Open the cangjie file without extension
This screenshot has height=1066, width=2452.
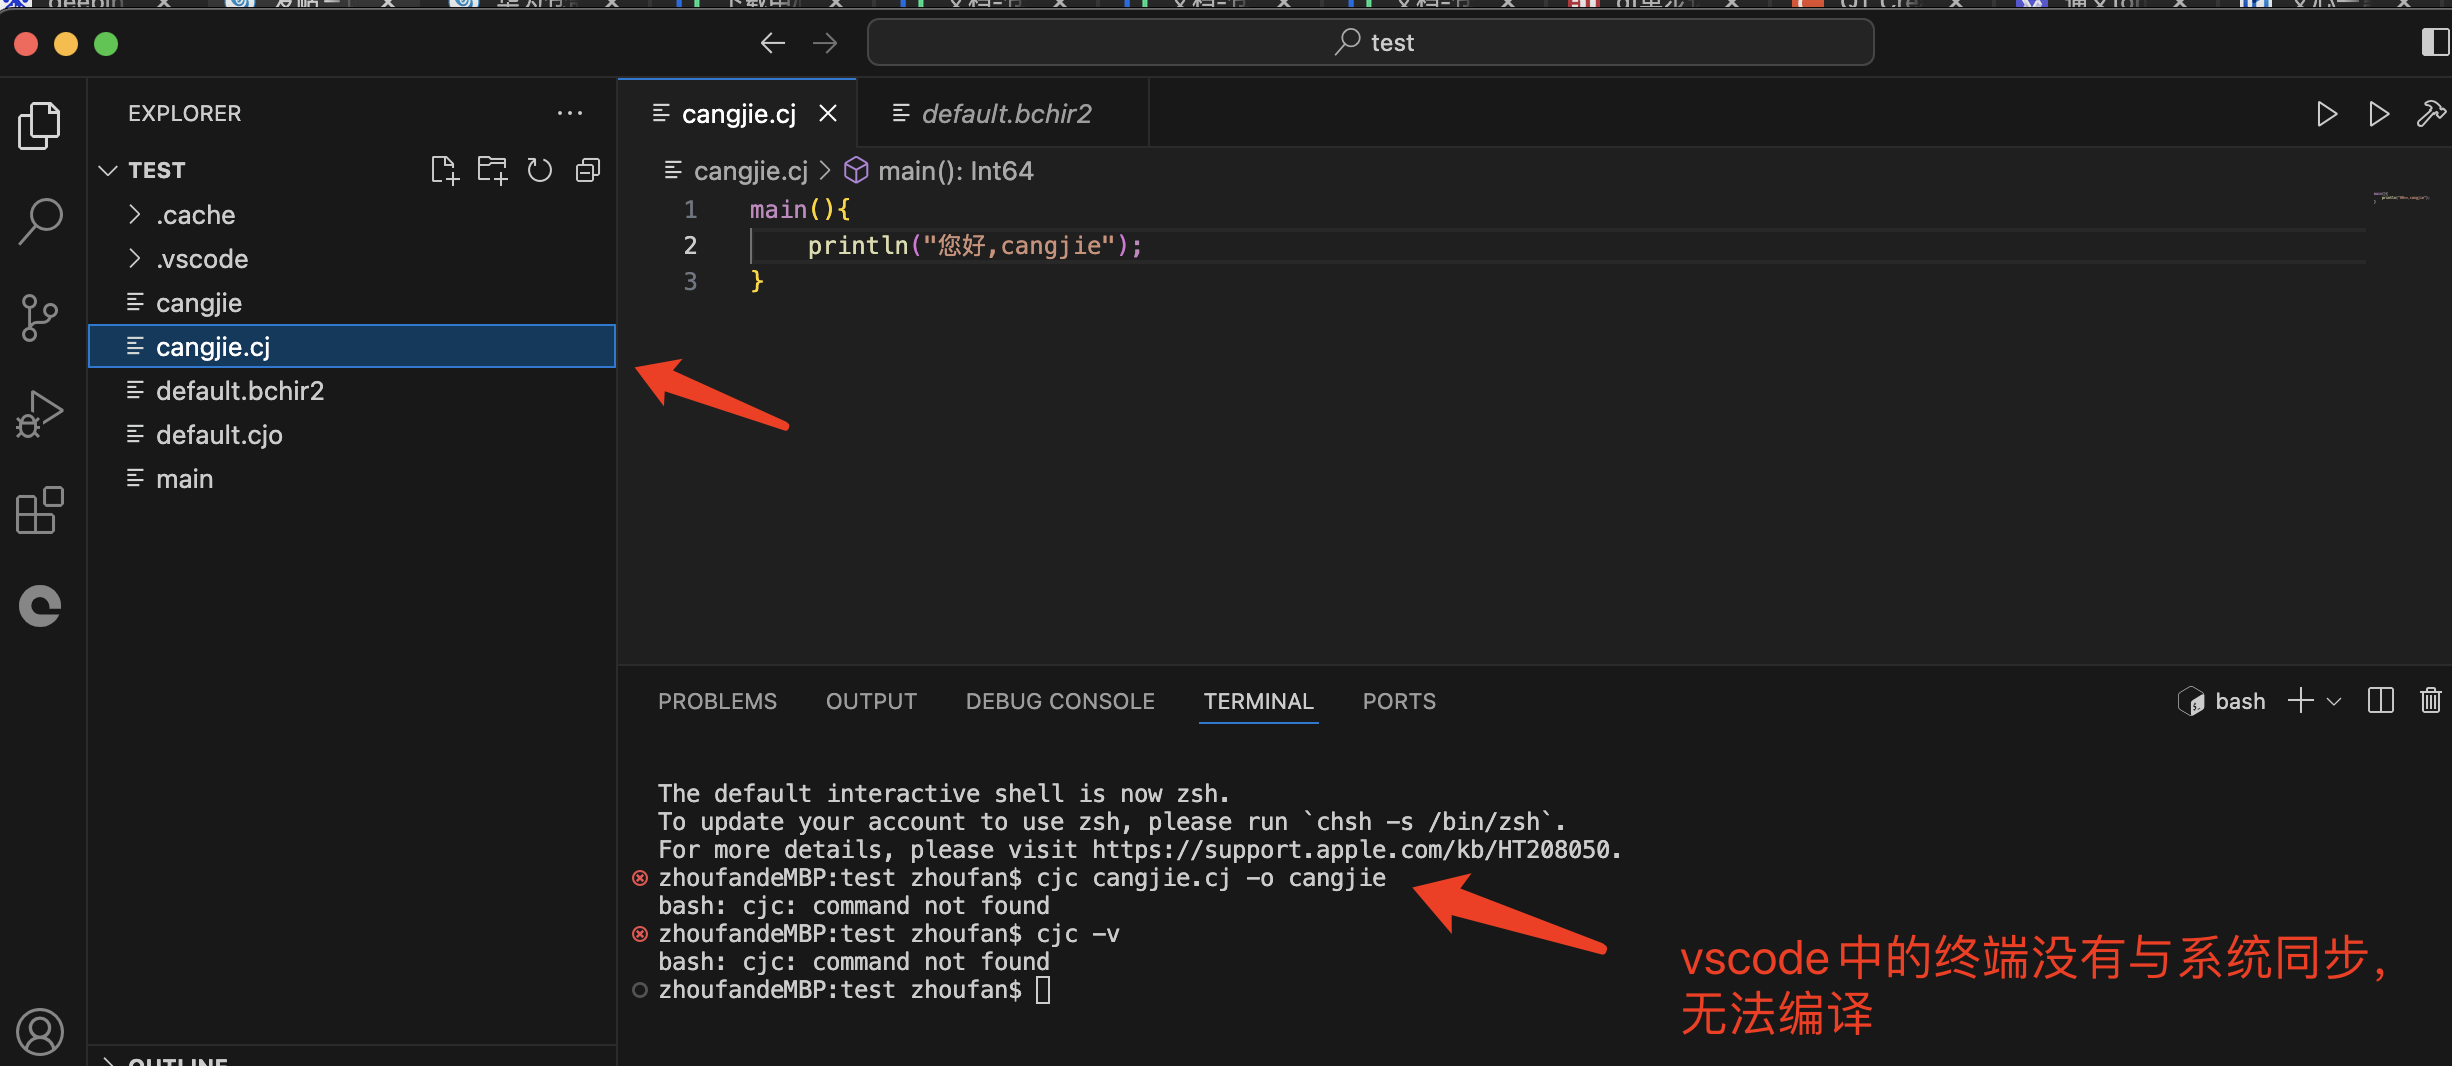[x=352, y=302]
